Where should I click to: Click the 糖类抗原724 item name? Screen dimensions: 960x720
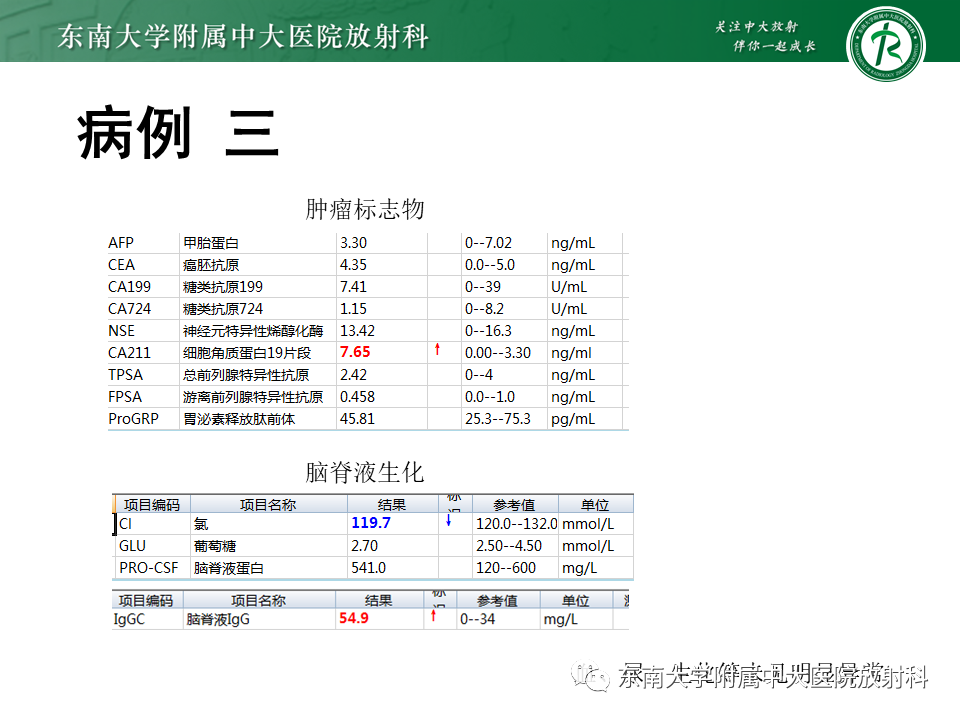click(223, 309)
